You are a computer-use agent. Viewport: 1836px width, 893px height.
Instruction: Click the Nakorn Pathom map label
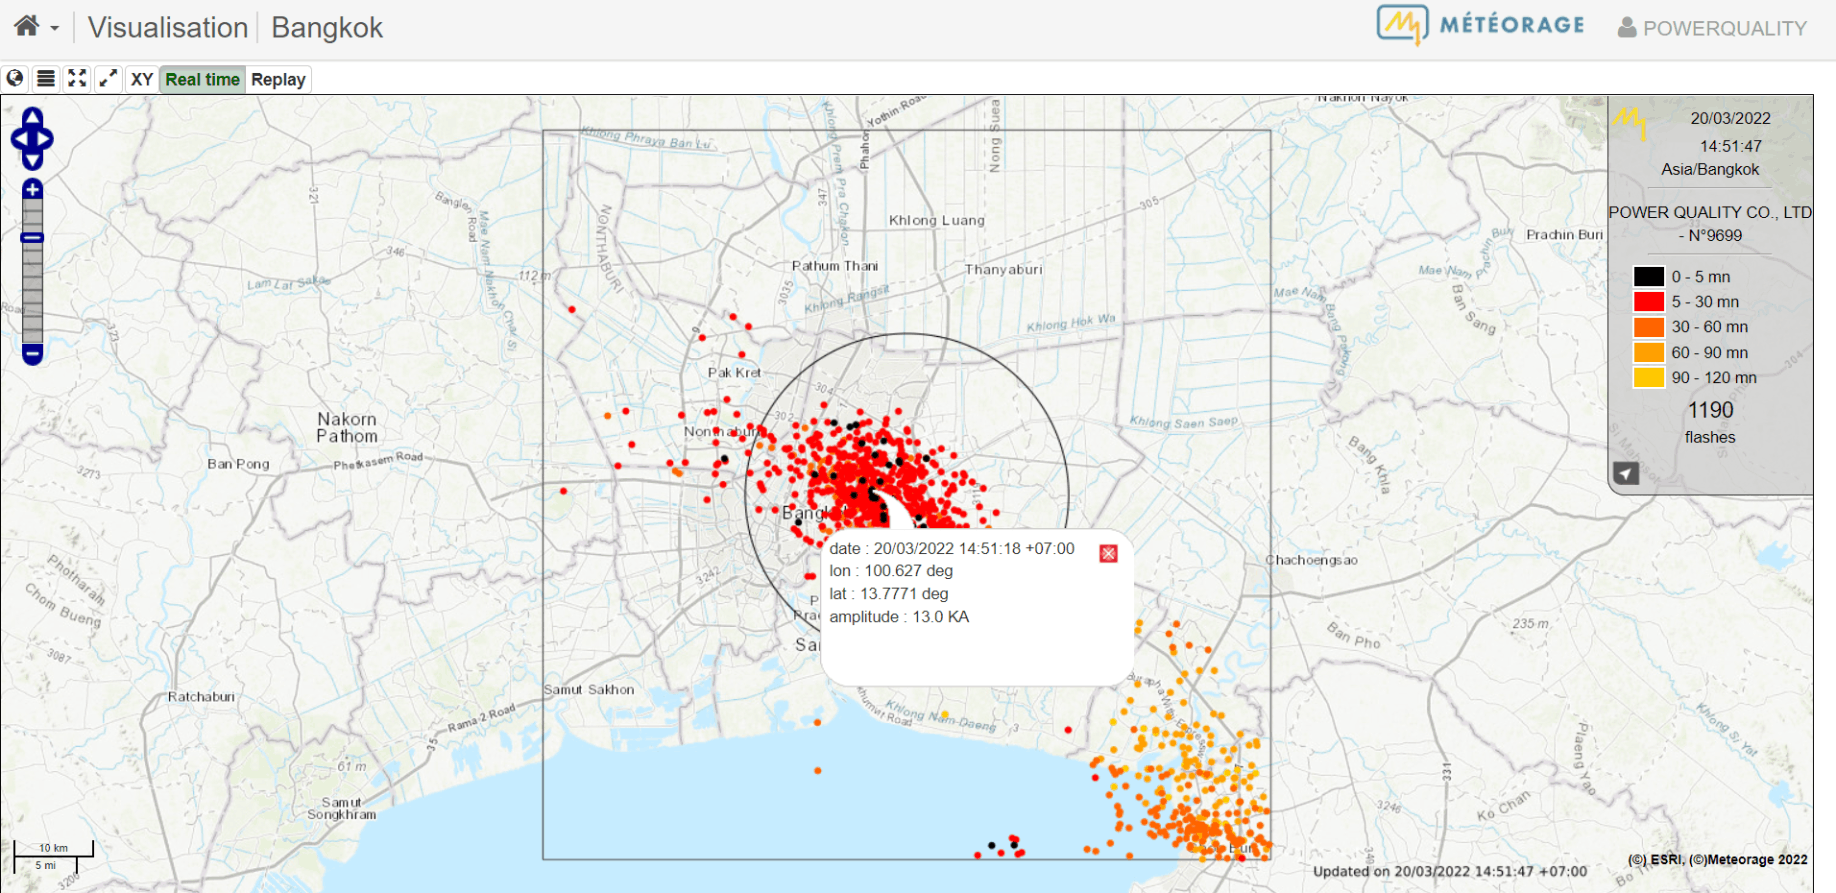click(347, 428)
